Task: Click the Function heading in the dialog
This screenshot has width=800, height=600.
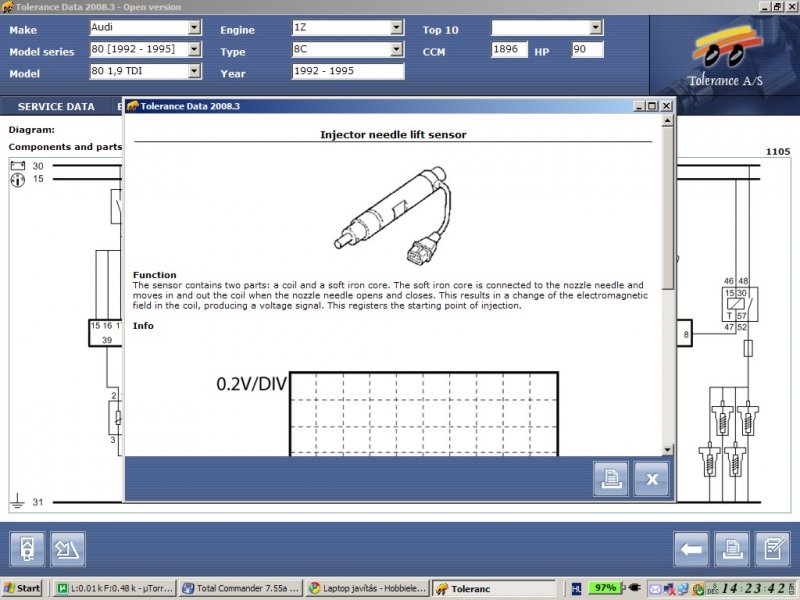Action: (155, 274)
